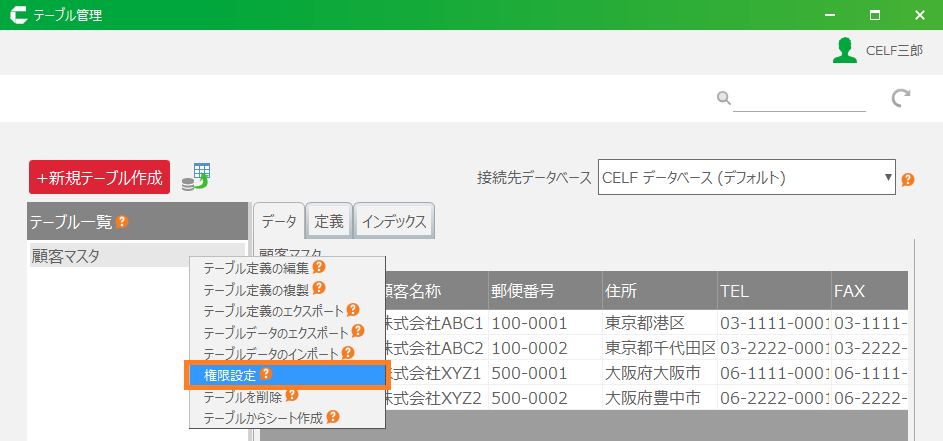Click the +新規テーブル作成 button

point(100,177)
